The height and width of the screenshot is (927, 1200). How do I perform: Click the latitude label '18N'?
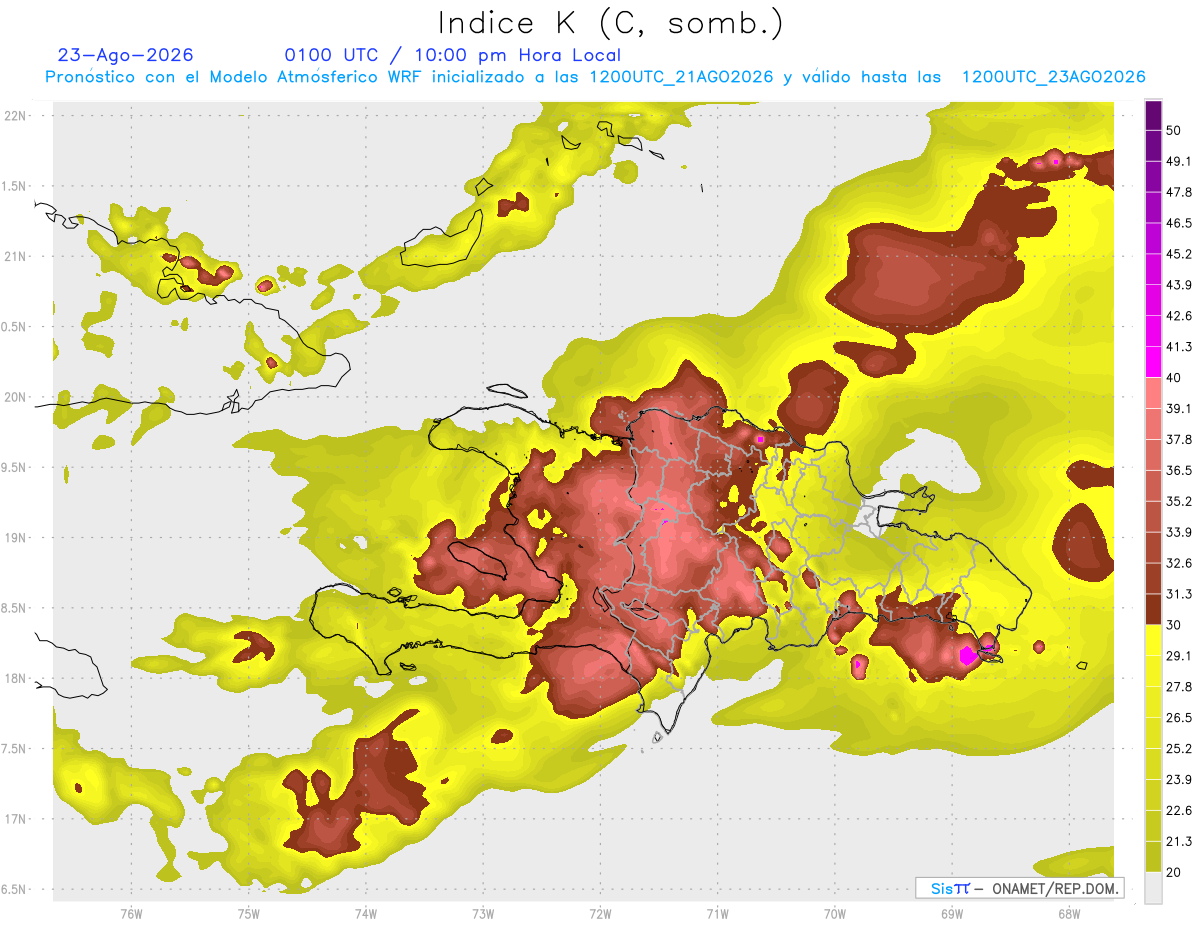click(x=15, y=679)
